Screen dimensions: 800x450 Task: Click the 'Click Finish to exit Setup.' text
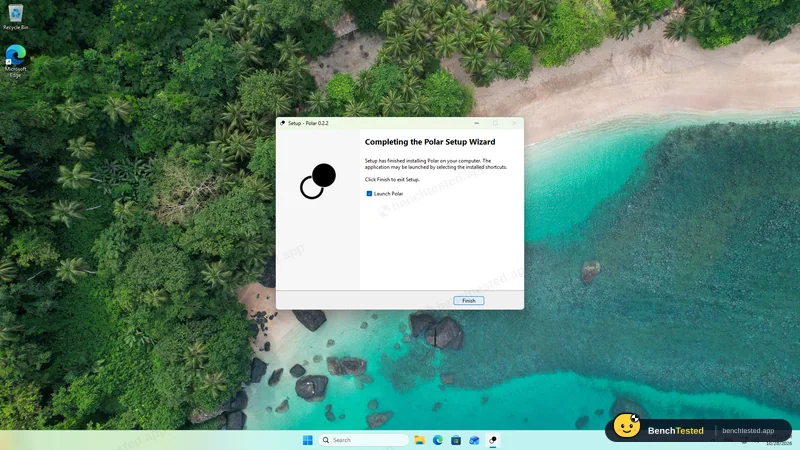point(392,180)
